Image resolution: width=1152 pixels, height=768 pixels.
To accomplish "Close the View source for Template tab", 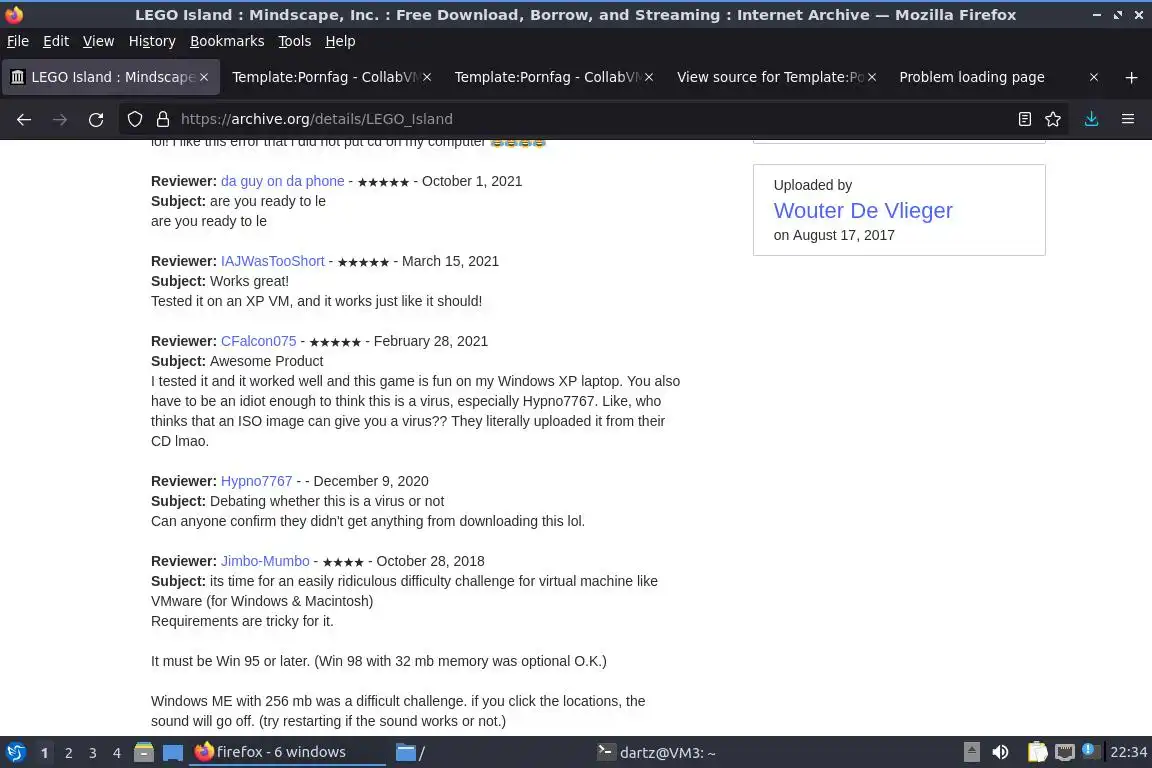I will (871, 77).
